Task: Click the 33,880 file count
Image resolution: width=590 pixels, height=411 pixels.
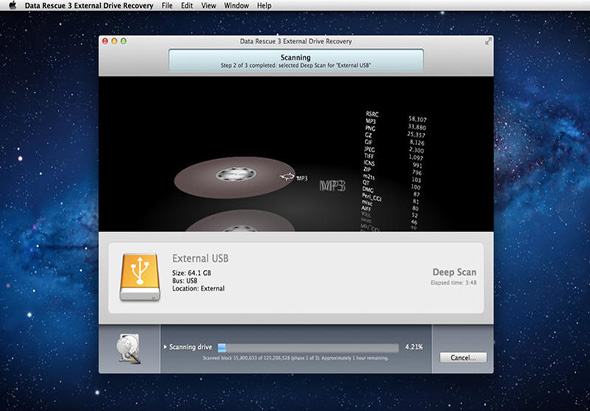Action: click(417, 127)
